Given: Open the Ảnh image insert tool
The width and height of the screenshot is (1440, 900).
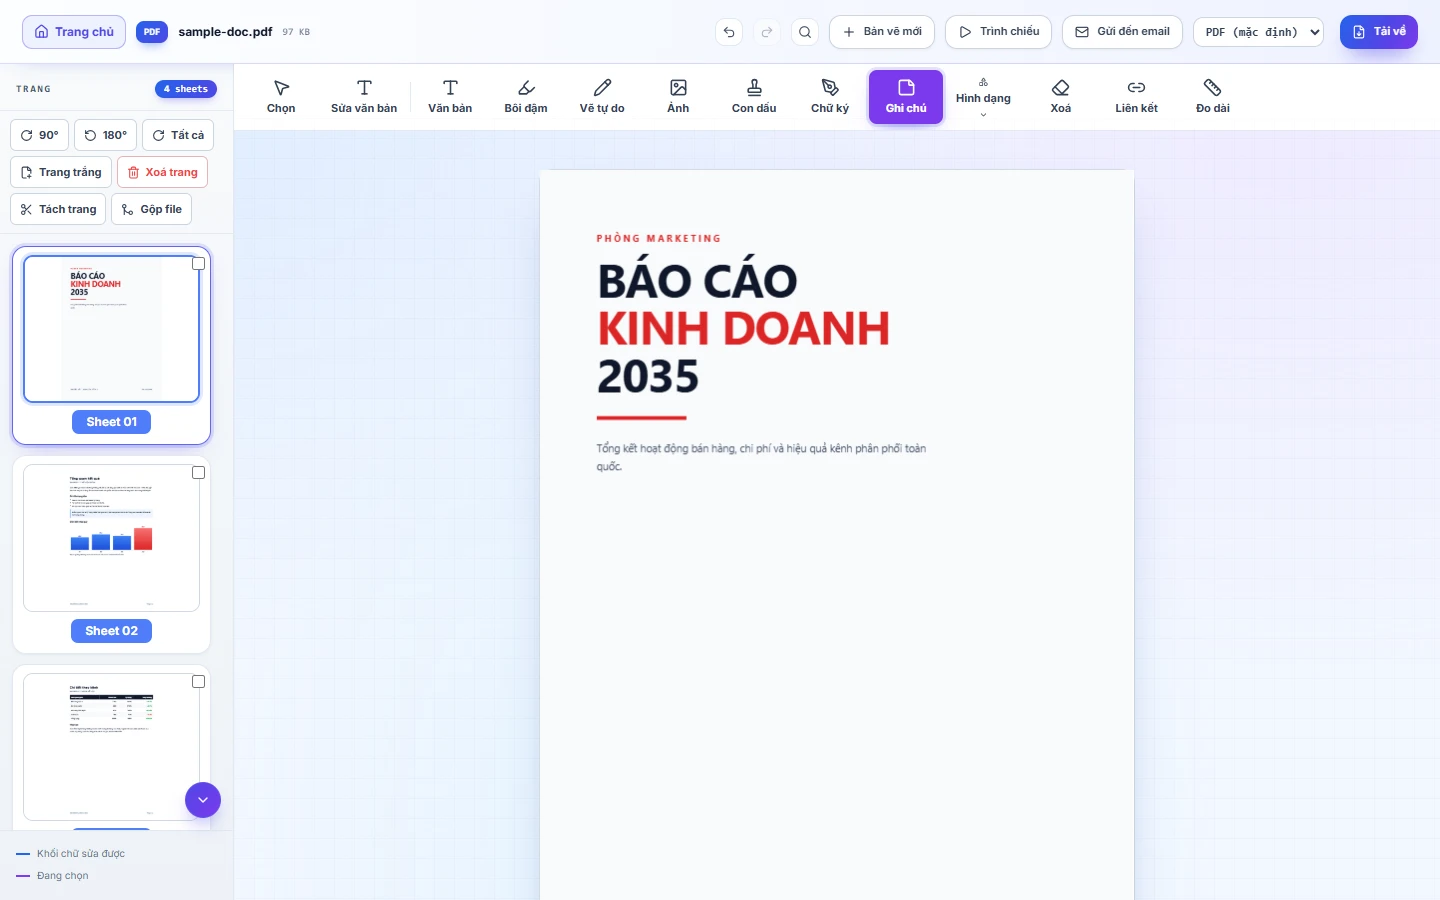Looking at the screenshot, I should tap(678, 97).
